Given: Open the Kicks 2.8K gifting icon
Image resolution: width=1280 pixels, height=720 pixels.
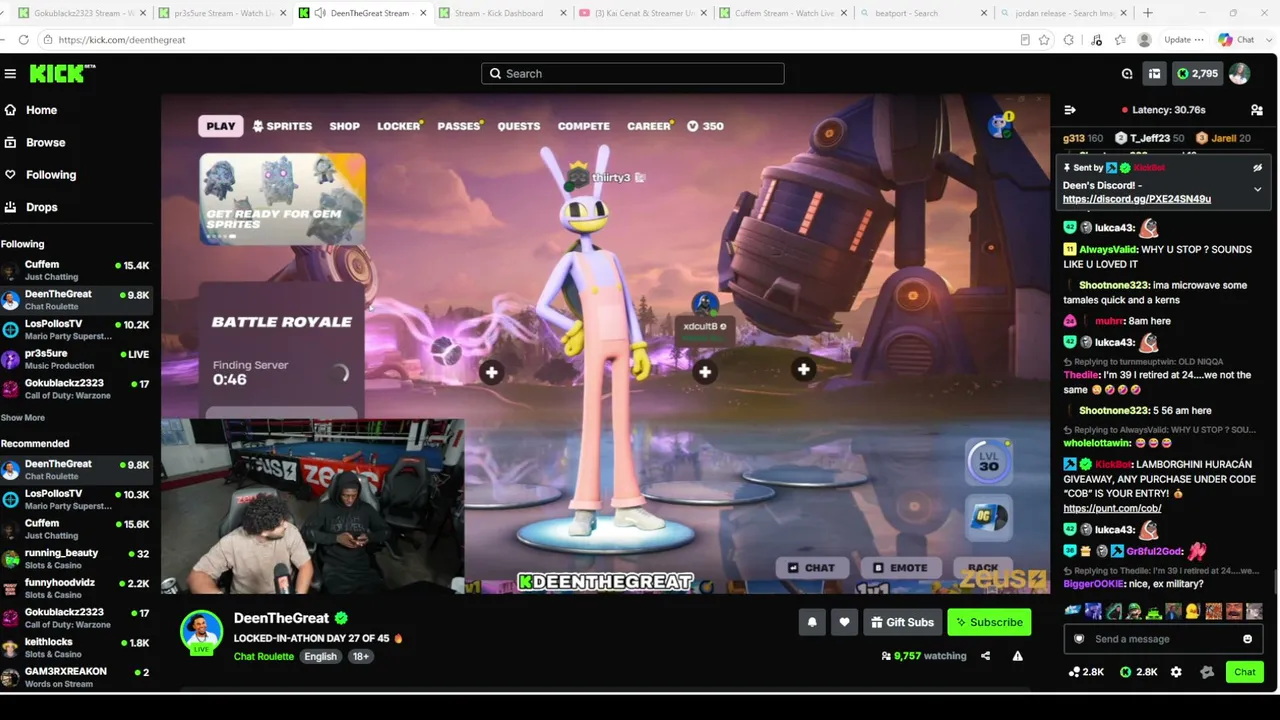Looking at the screenshot, I should (1139, 672).
